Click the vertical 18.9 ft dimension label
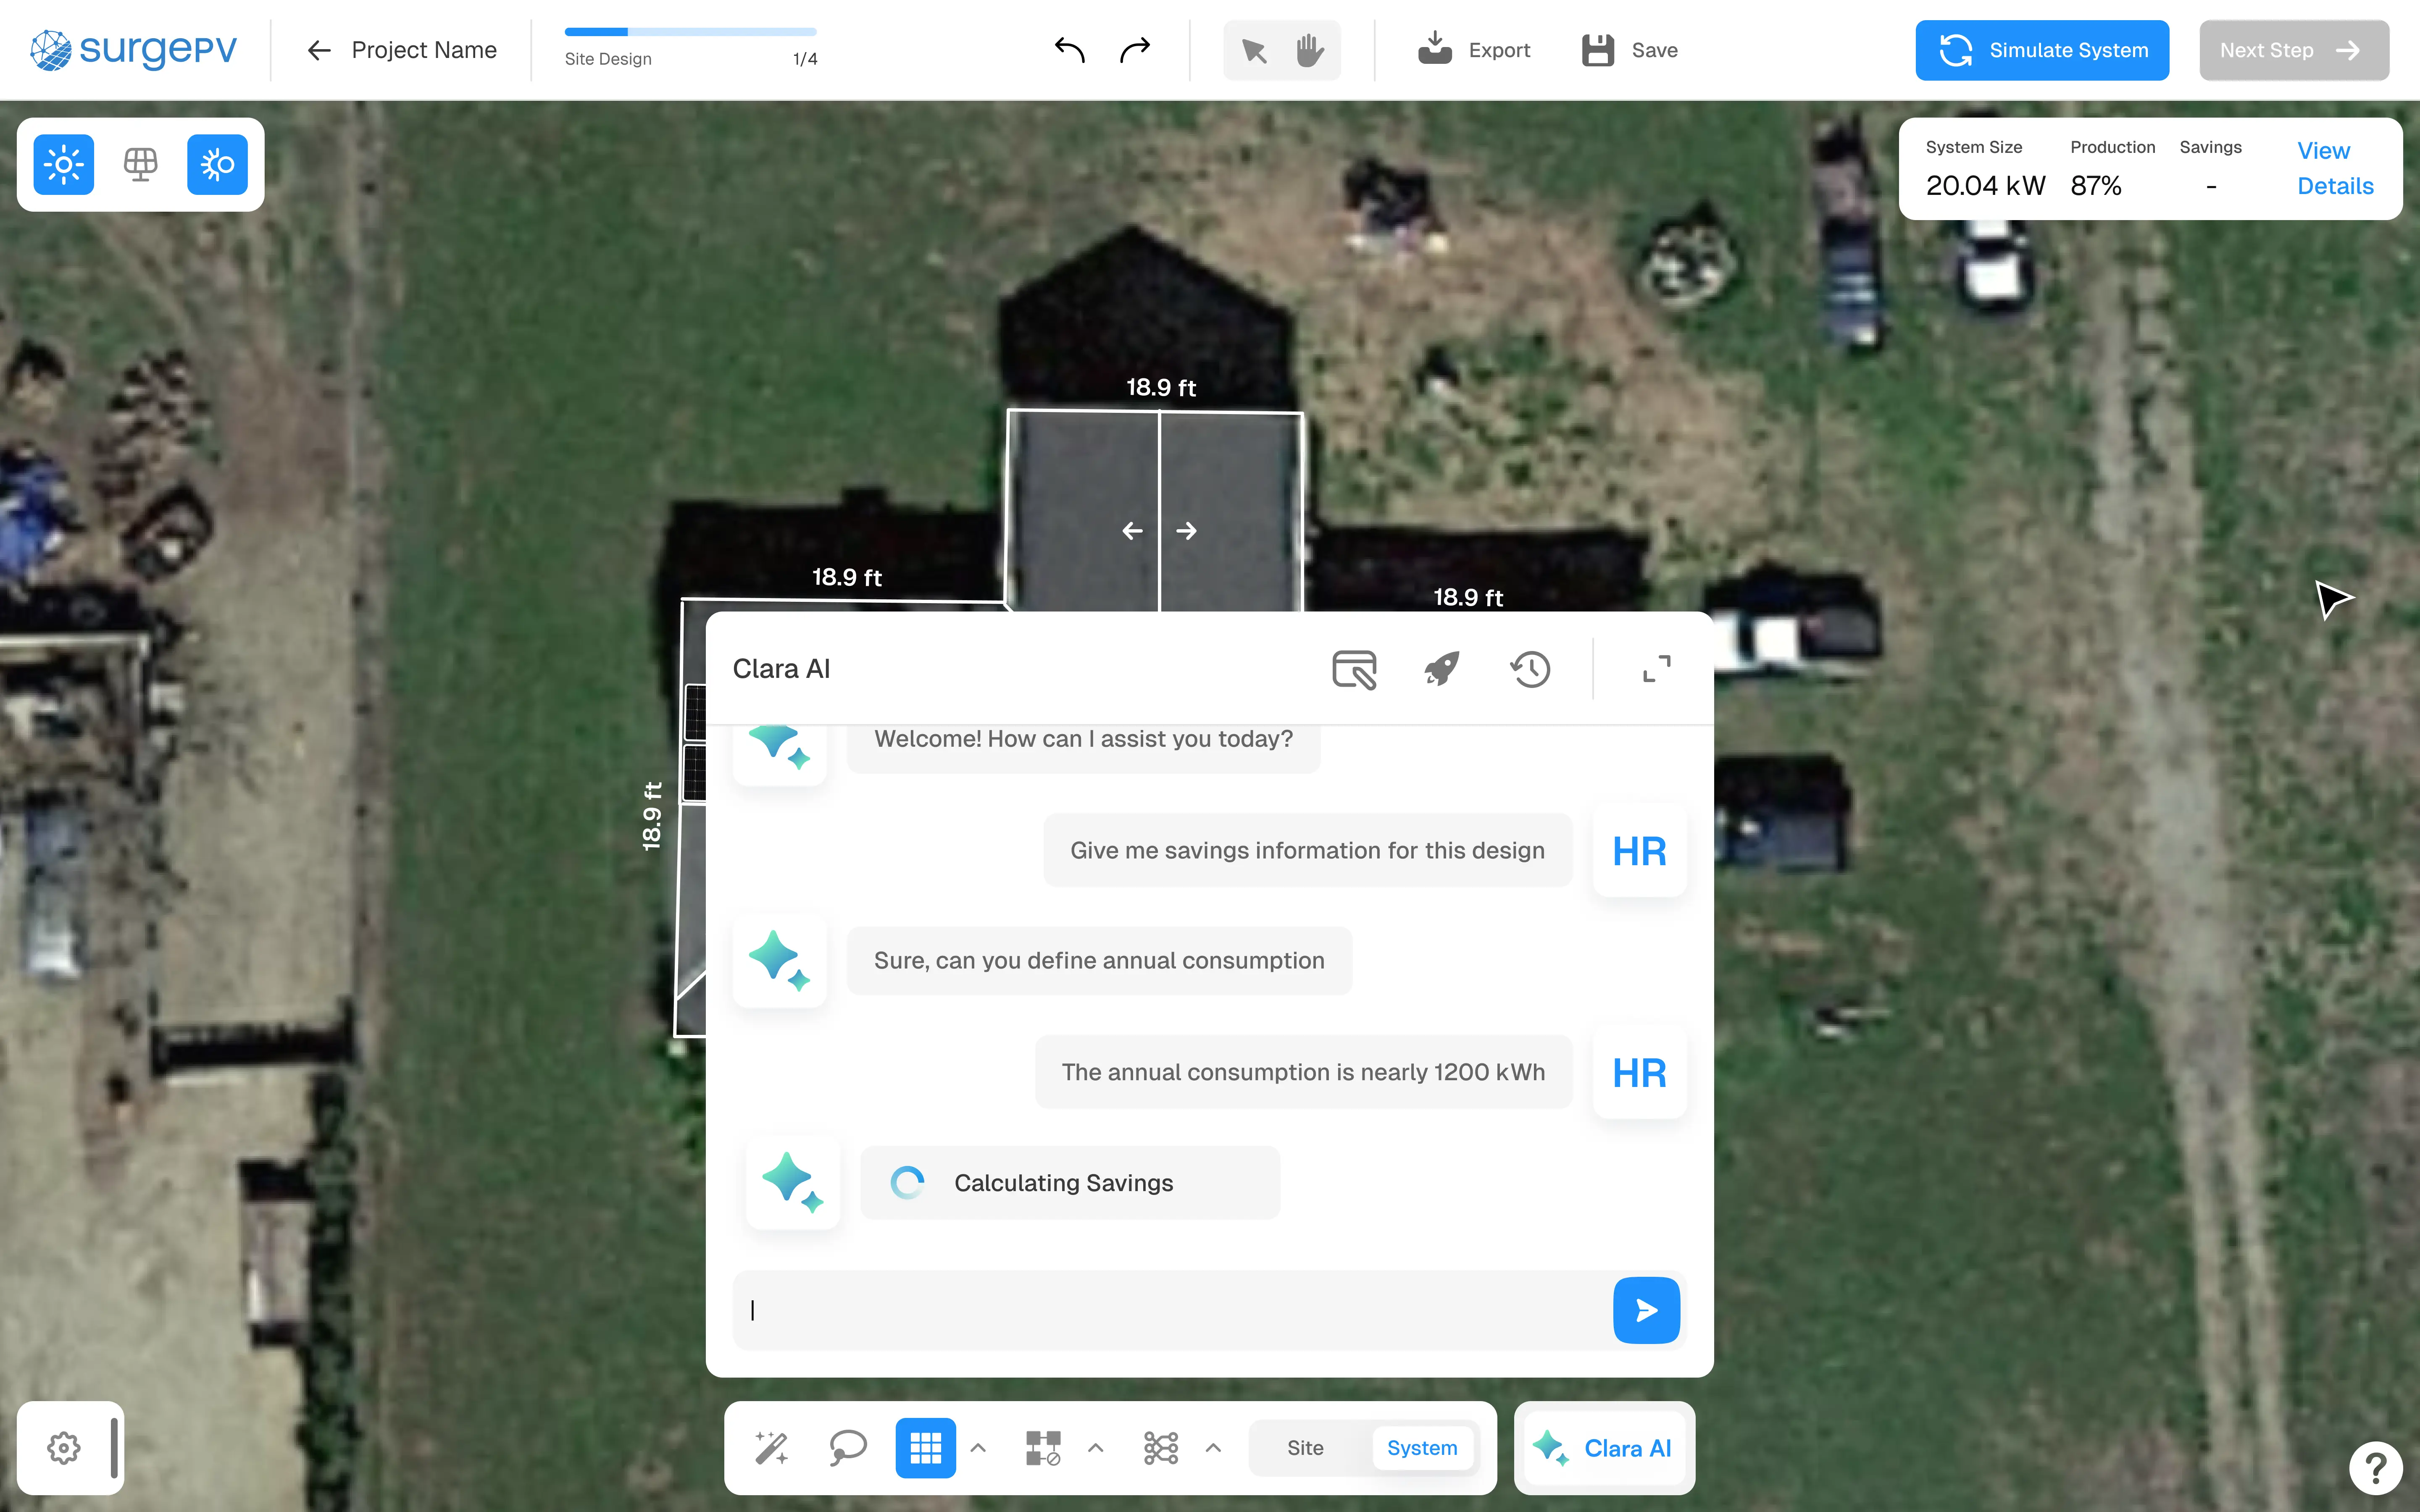The height and width of the screenshot is (1512, 2420). pos(652,816)
